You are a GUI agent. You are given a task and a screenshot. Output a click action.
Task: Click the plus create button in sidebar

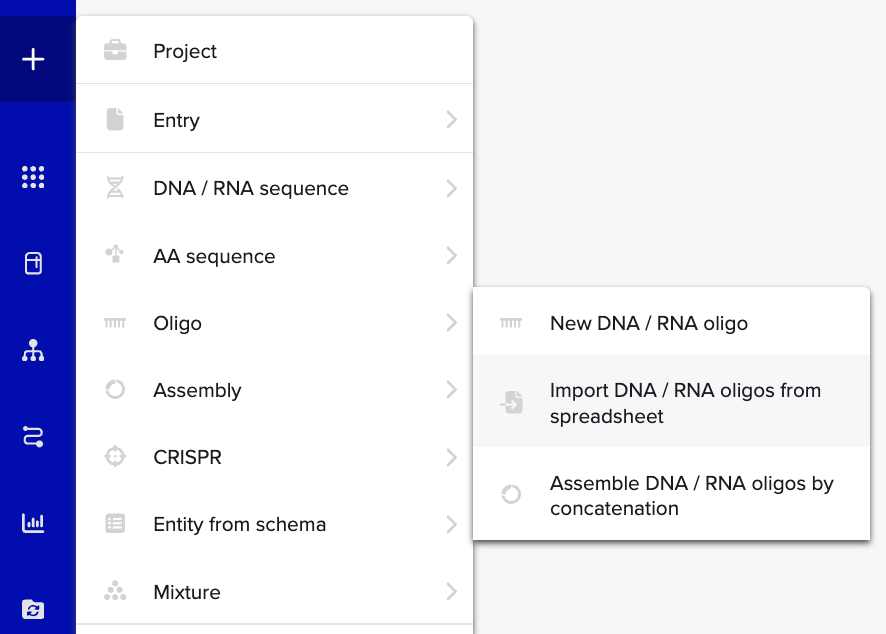[x=34, y=60]
